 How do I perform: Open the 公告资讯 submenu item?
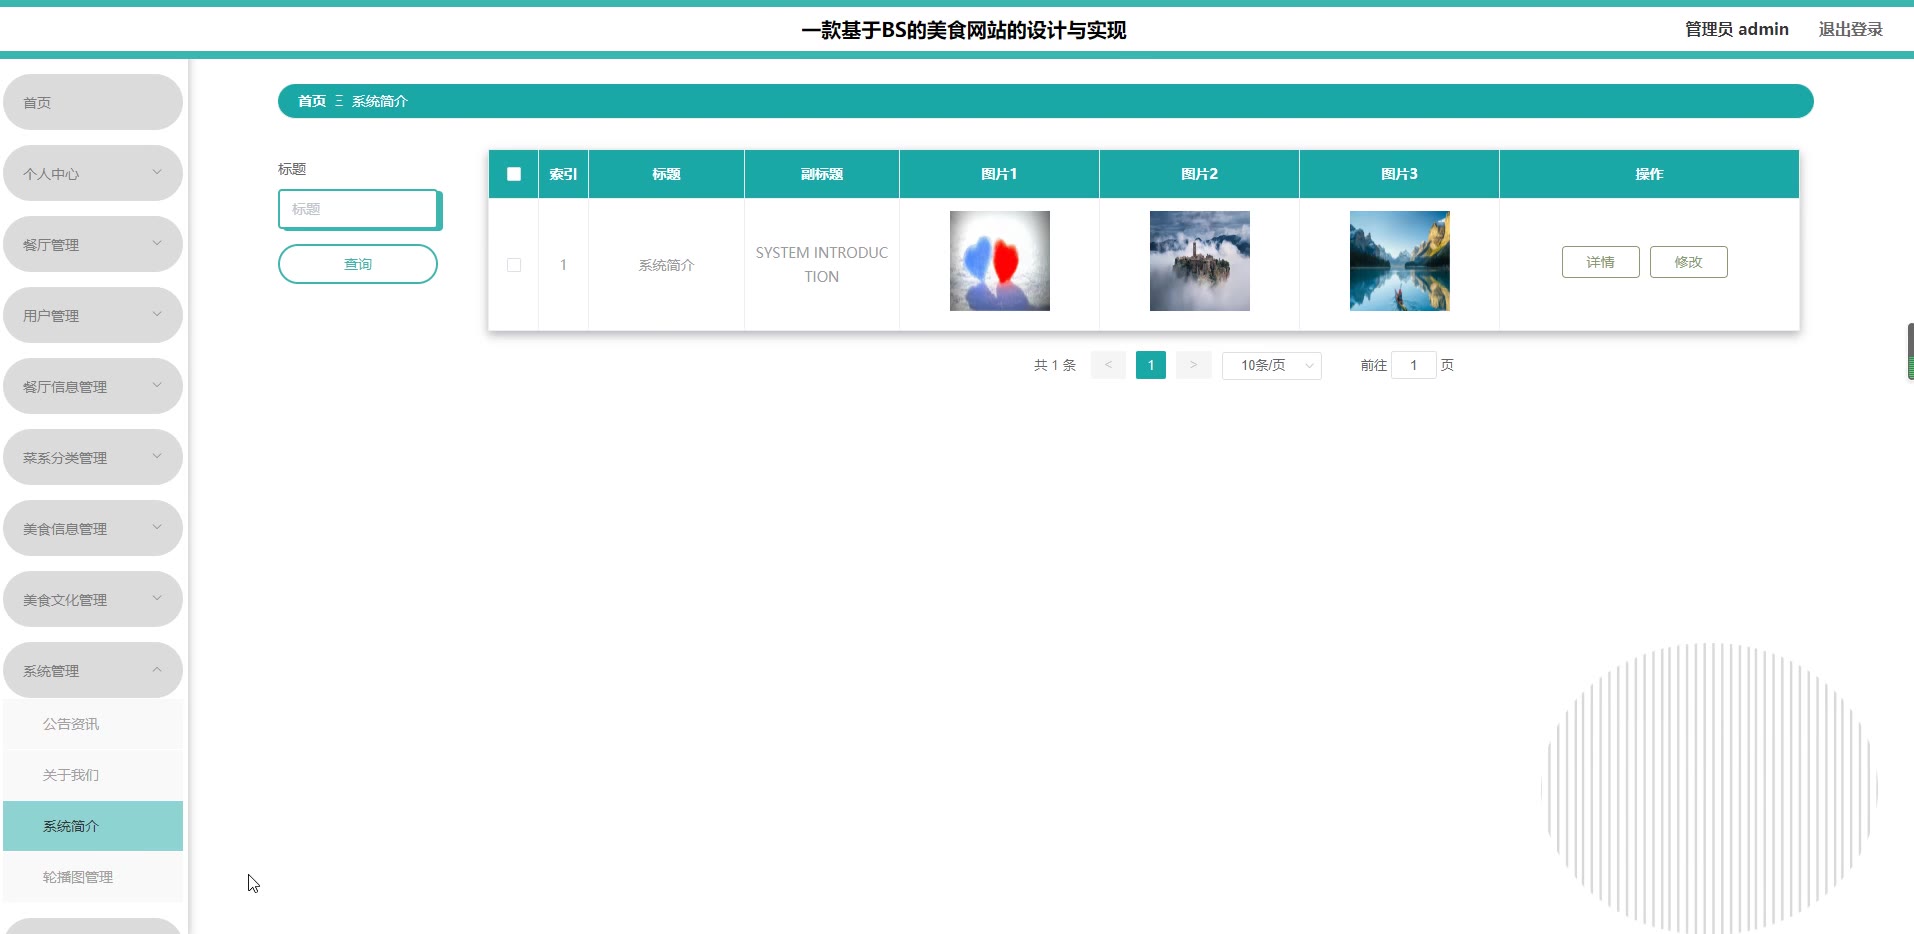92,724
